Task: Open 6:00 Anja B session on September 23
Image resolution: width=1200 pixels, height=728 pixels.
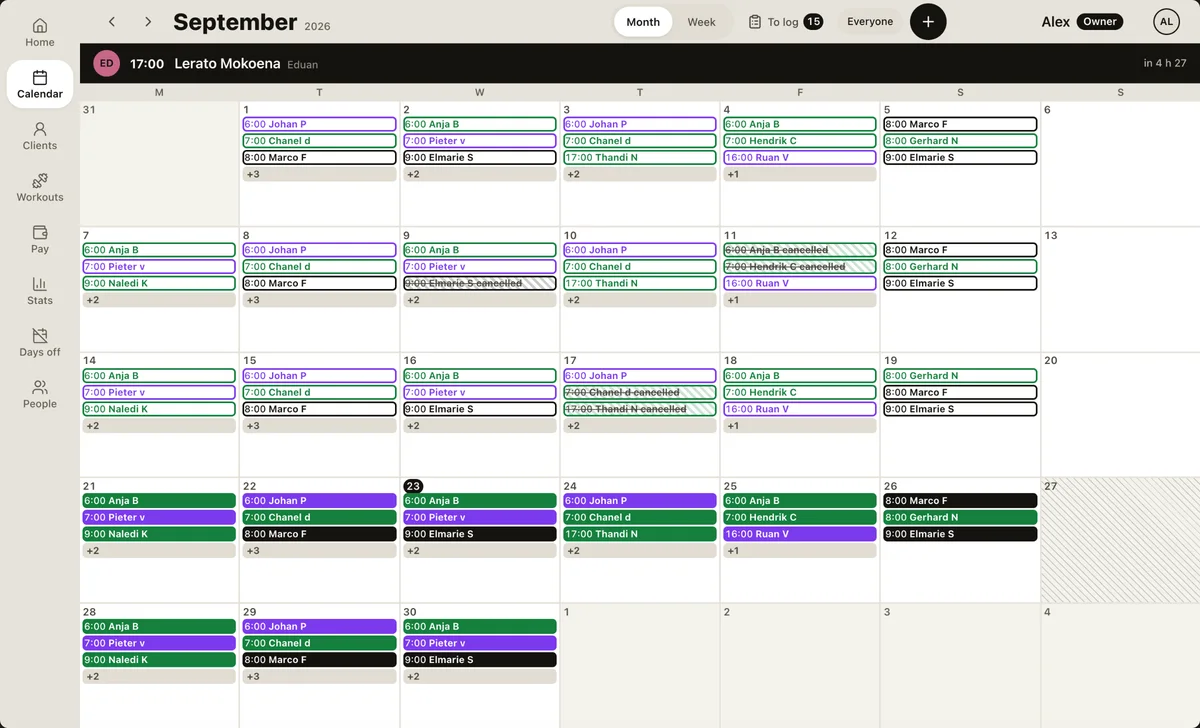Action: [479, 501]
